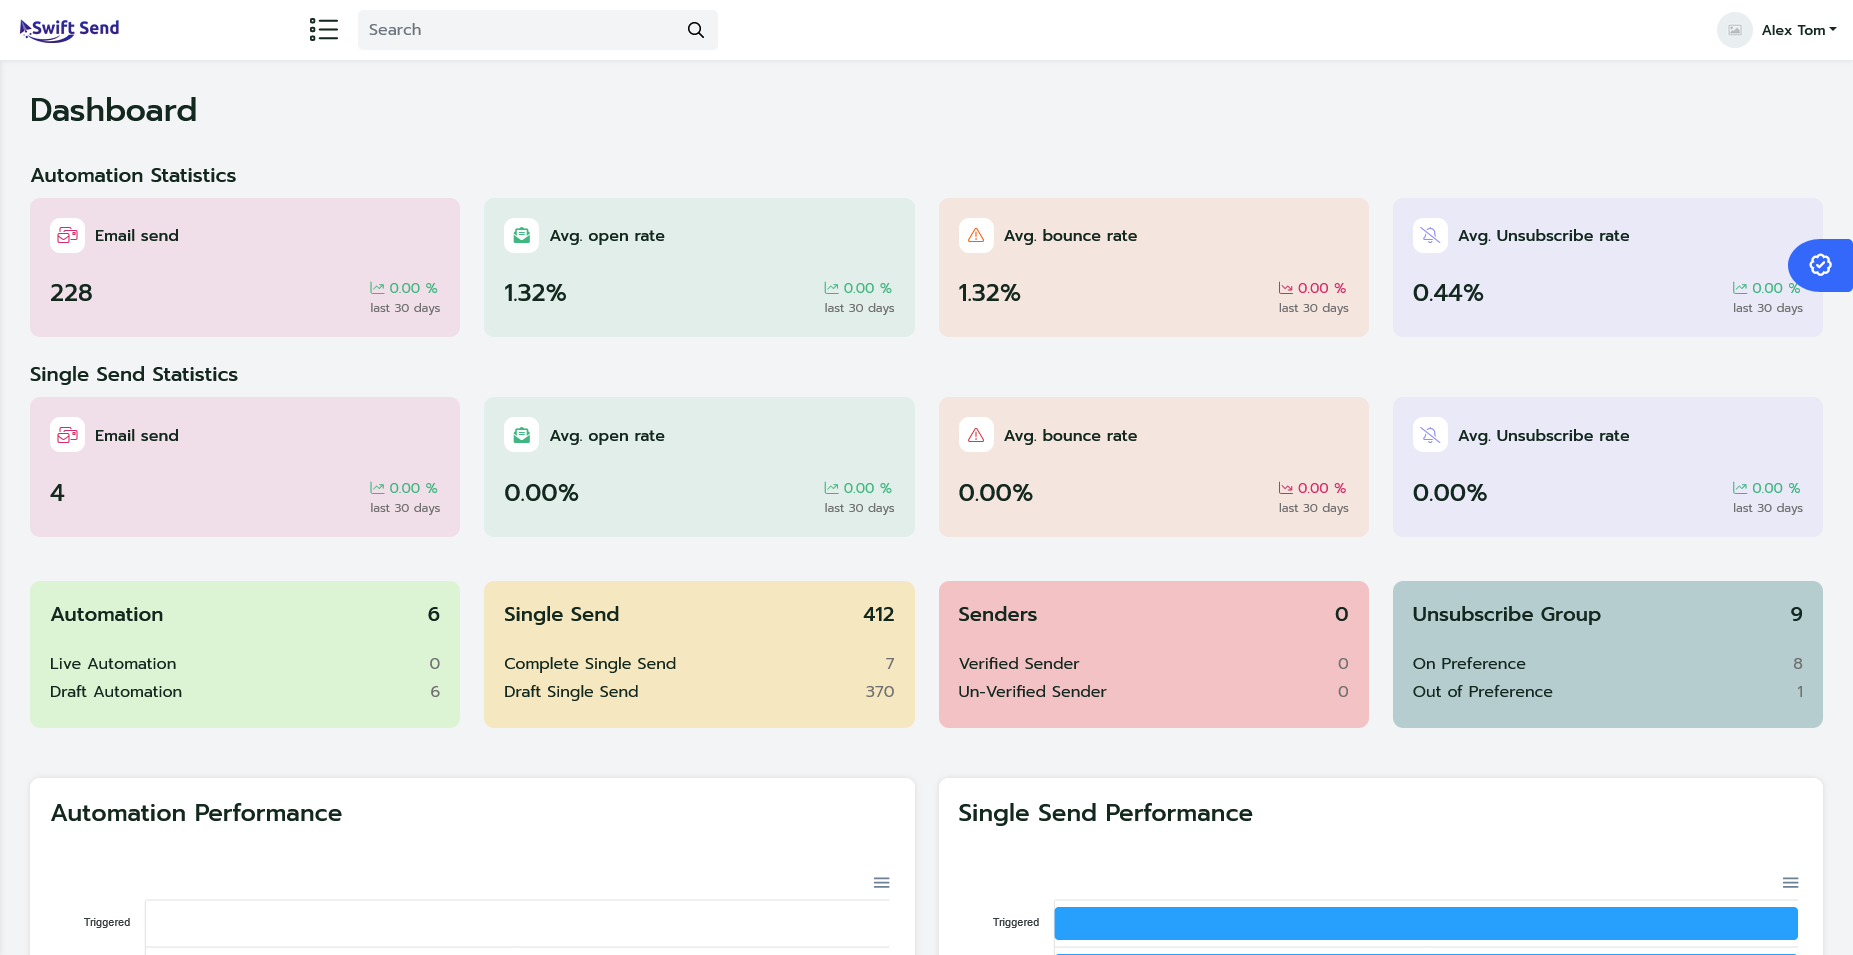Click the Swift Send logo

pyautogui.click(x=70, y=29)
